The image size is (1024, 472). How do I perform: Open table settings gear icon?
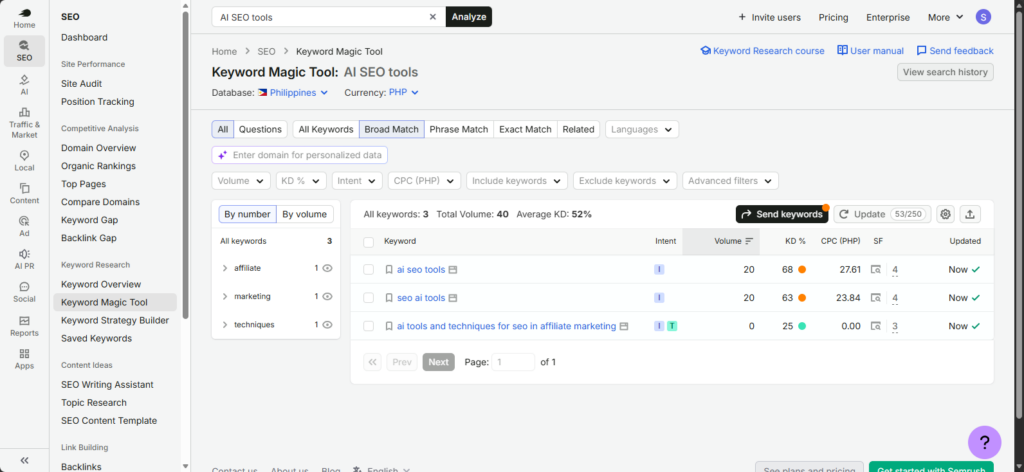946,214
